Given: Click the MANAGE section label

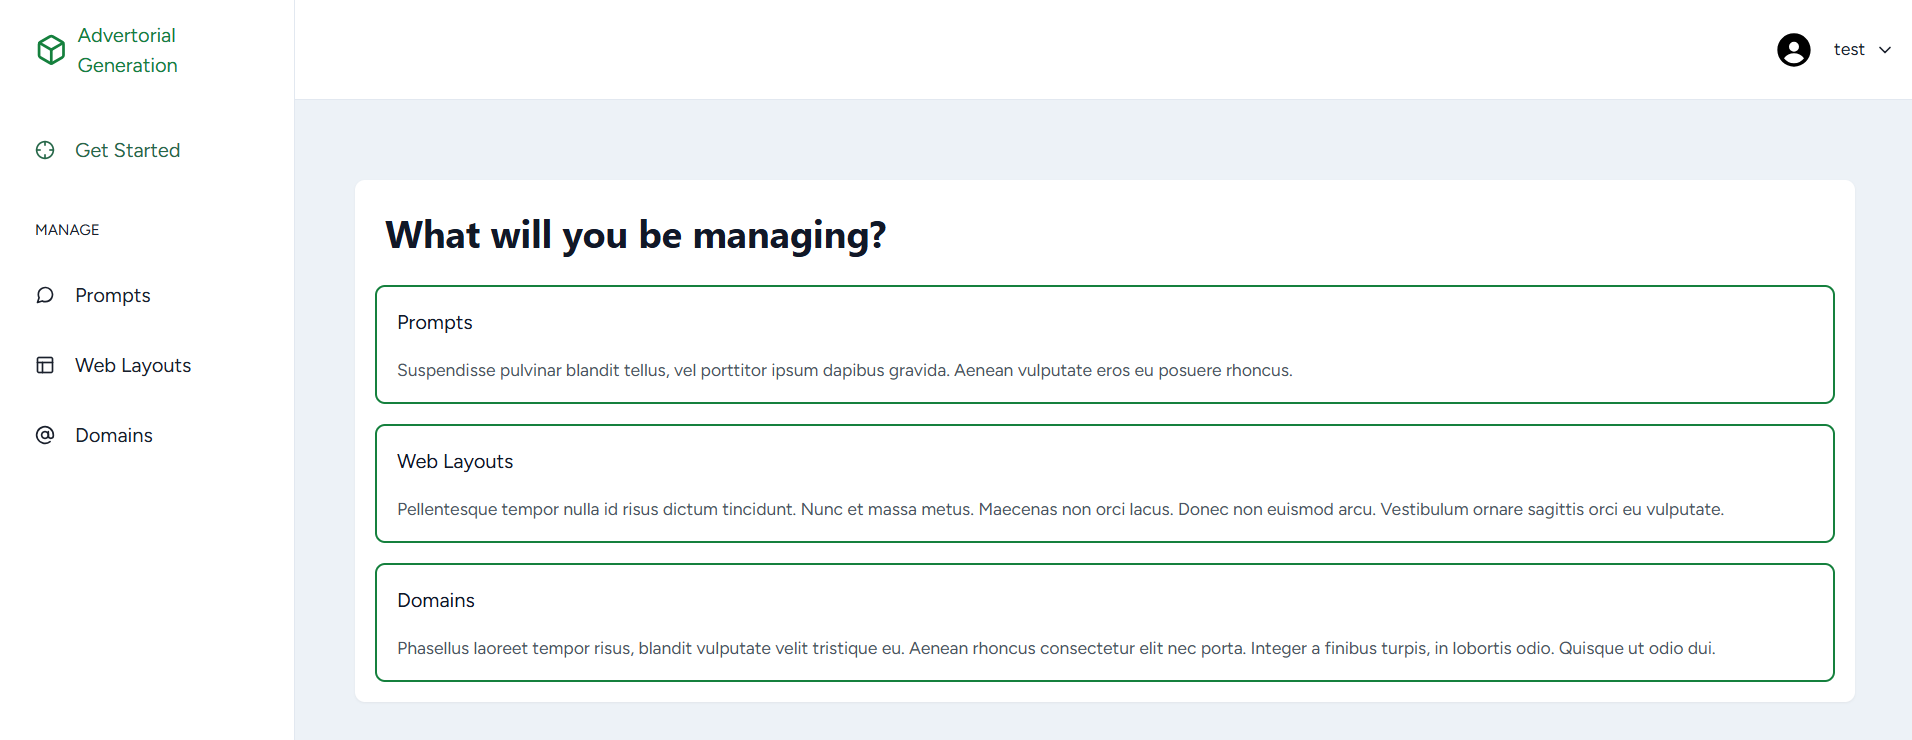Looking at the screenshot, I should click(x=66, y=229).
